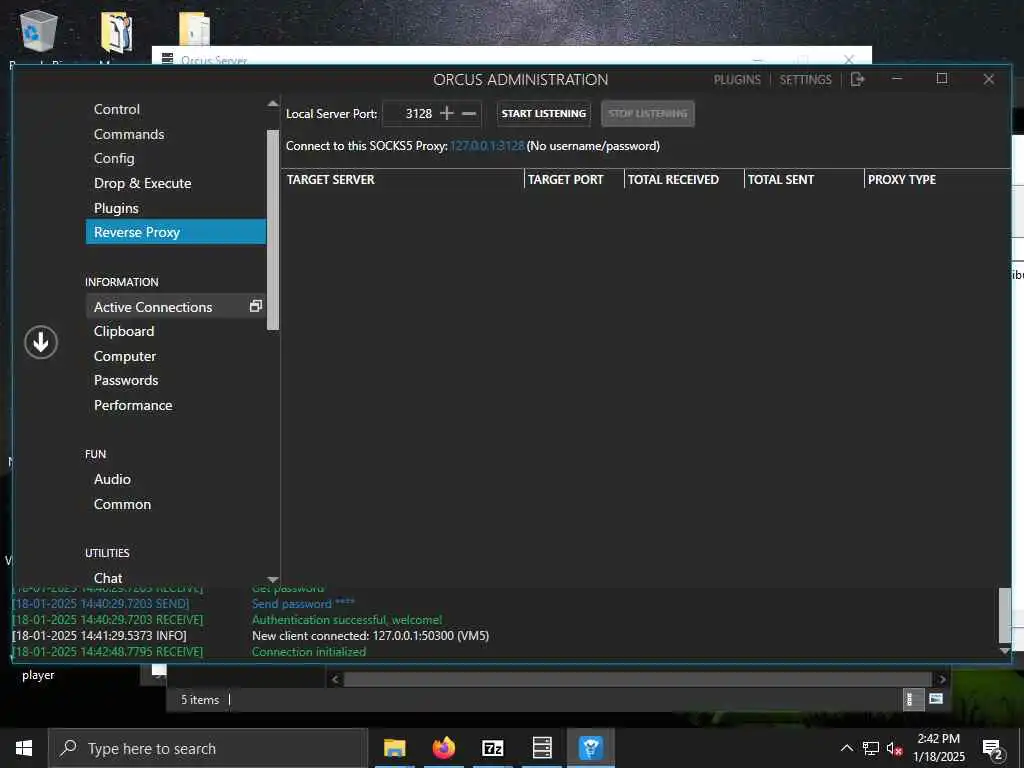Open the Performance page
The image size is (1024, 768).
[133, 405]
